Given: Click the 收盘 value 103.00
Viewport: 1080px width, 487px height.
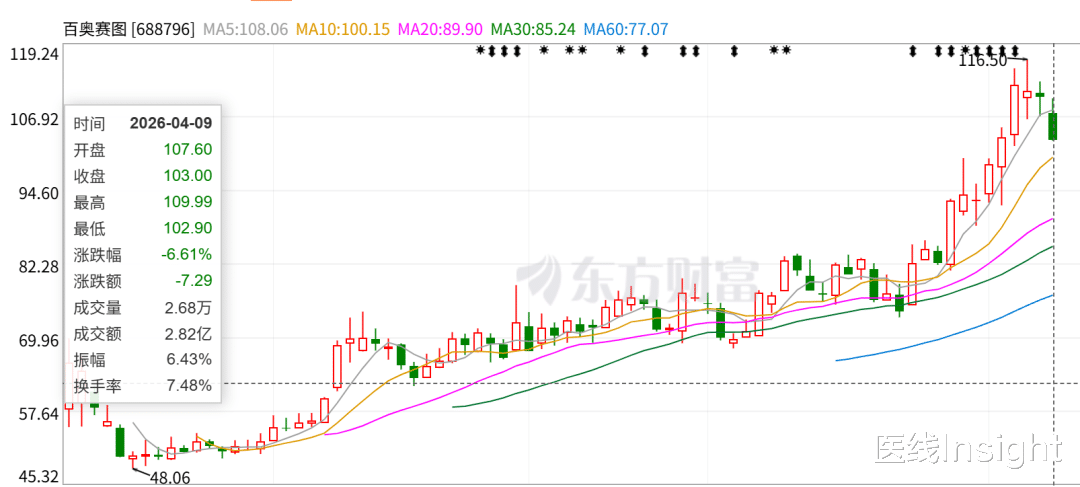Looking at the screenshot, I should click(187, 176).
